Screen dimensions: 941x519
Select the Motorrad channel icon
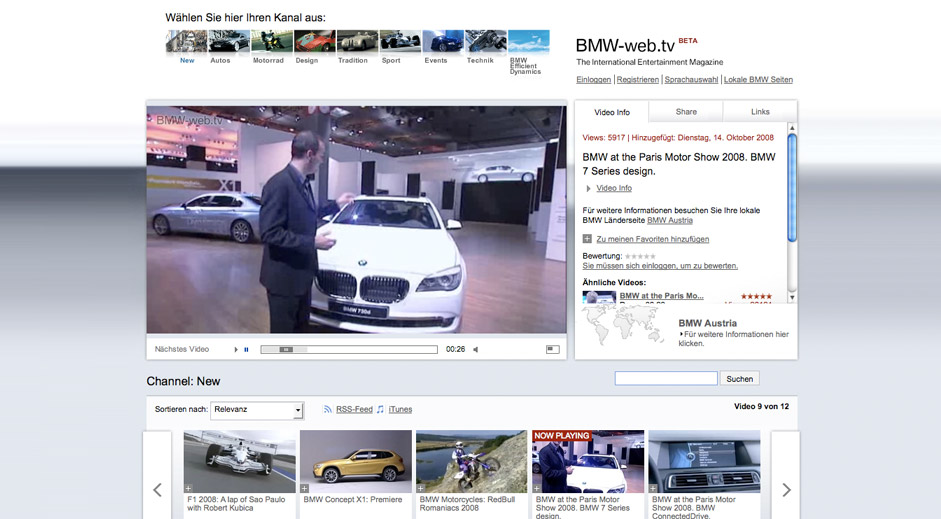tap(272, 41)
